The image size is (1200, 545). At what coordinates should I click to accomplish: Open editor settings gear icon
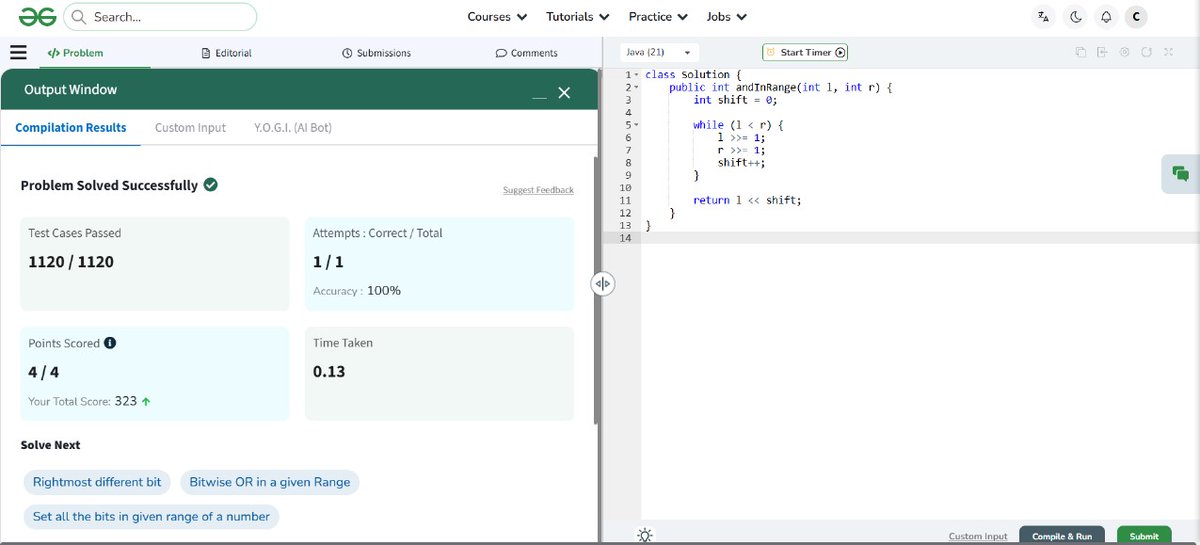(x=1125, y=52)
